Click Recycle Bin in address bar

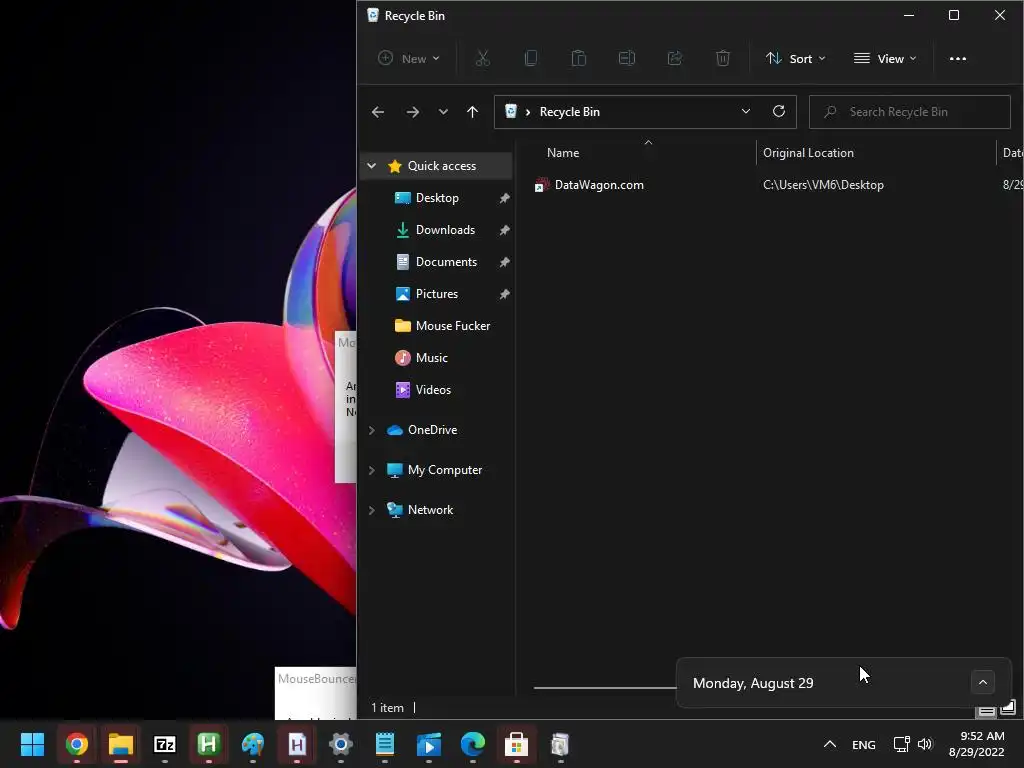[x=569, y=112]
